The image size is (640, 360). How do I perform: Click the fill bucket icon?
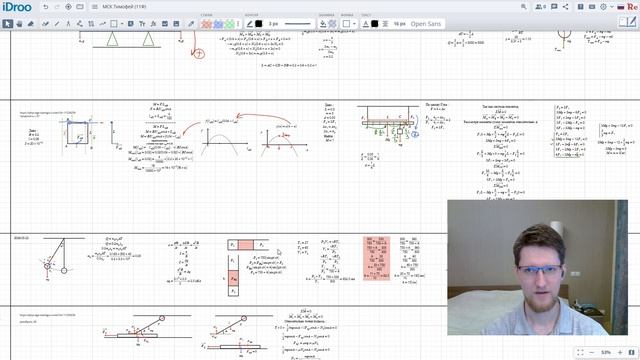323,24
